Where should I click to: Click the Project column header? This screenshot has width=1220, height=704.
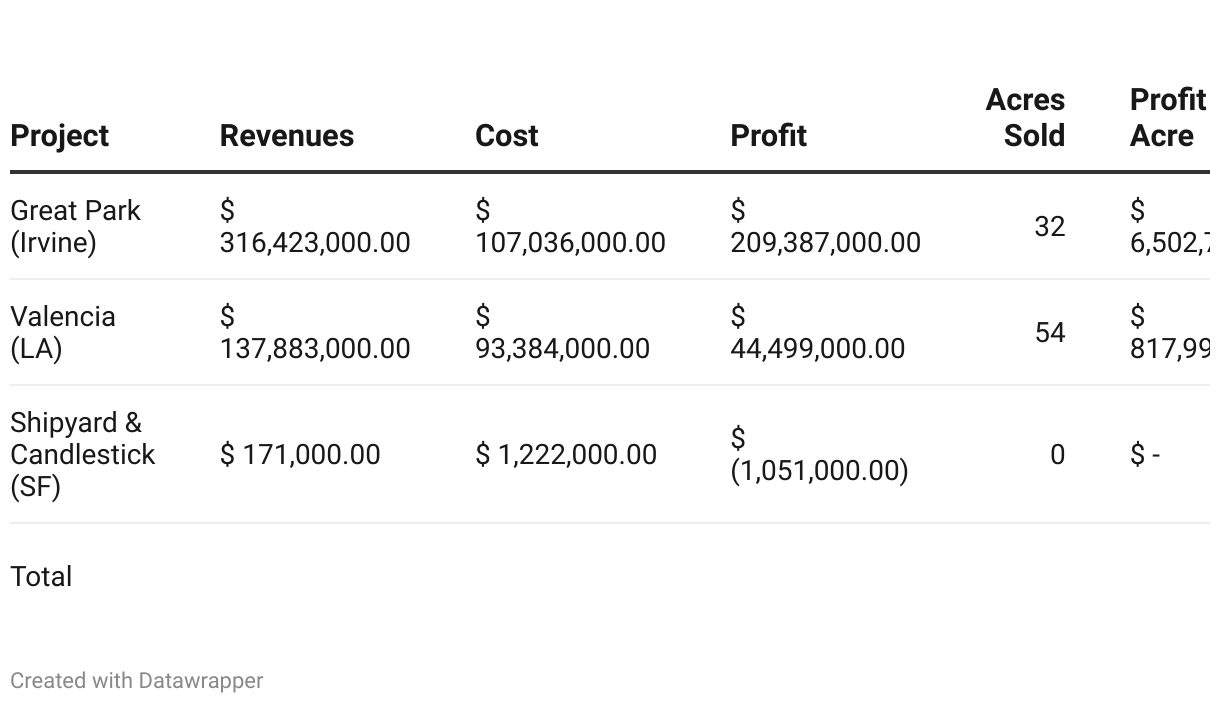[60, 136]
